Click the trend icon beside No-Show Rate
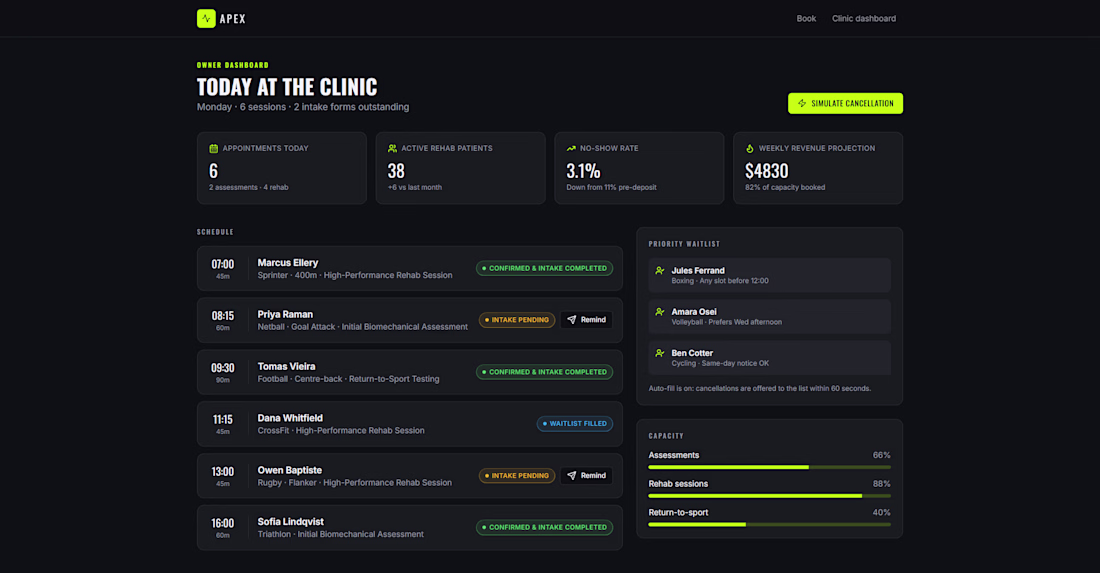 tap(571, 149)
